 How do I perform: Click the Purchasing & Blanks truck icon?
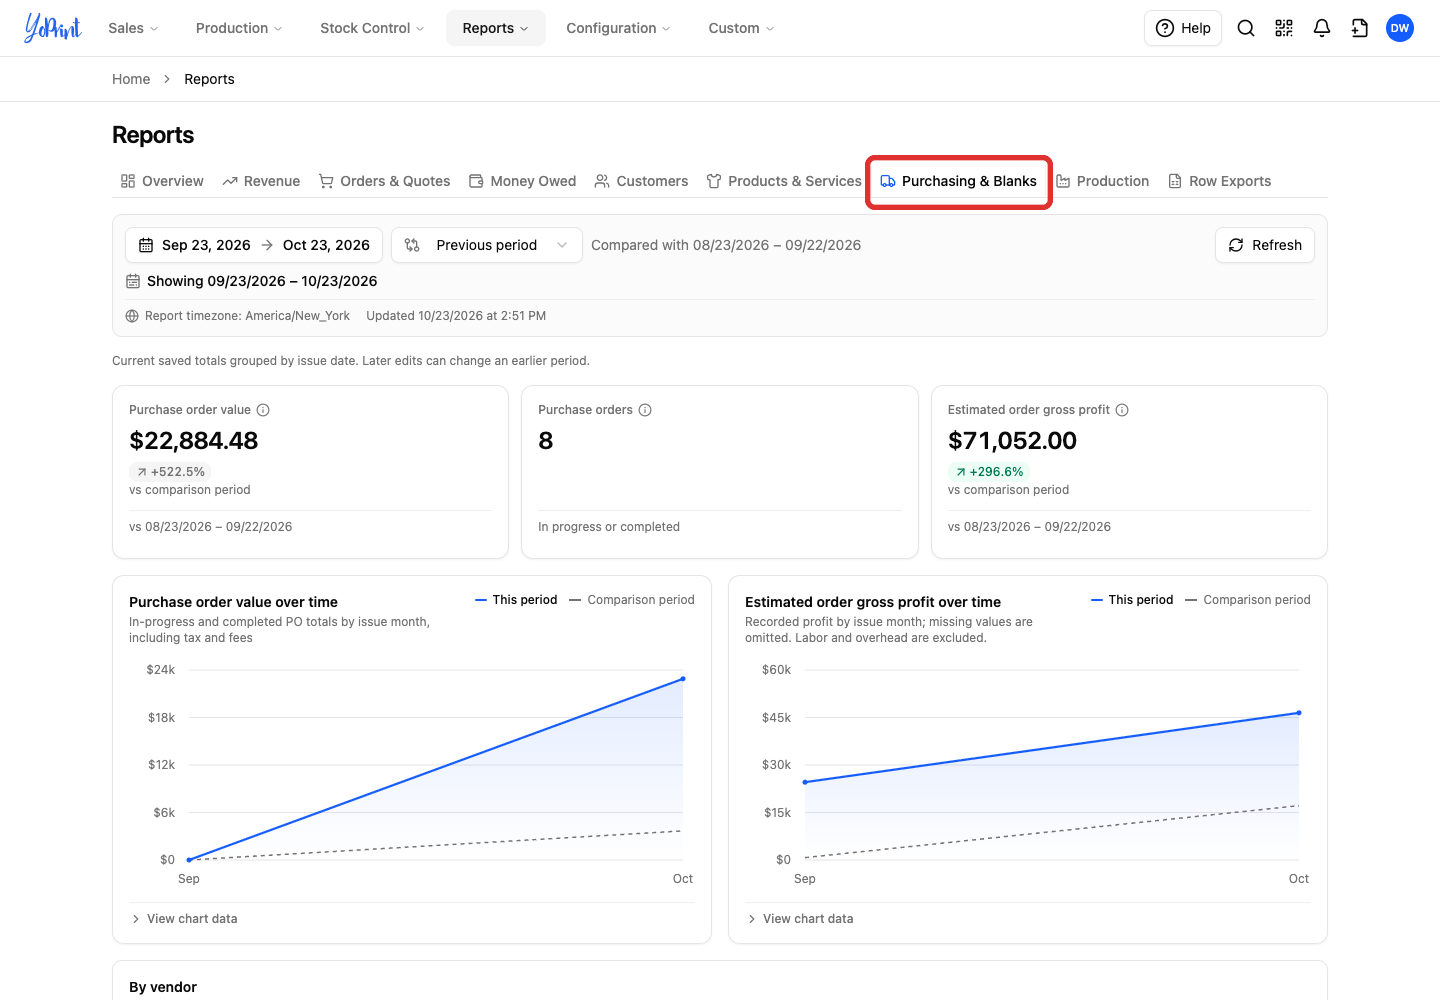click(888, 181)
